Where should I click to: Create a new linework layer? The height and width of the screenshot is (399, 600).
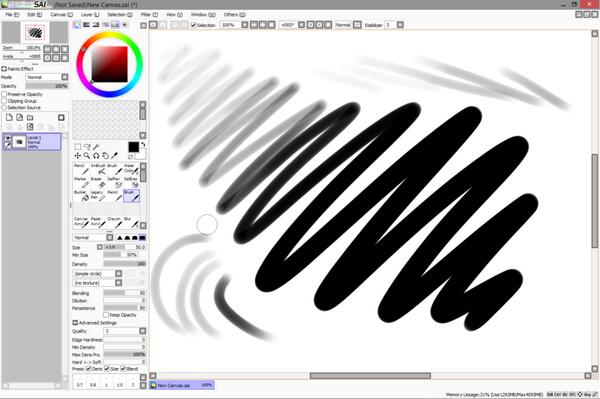coord(20,117)
